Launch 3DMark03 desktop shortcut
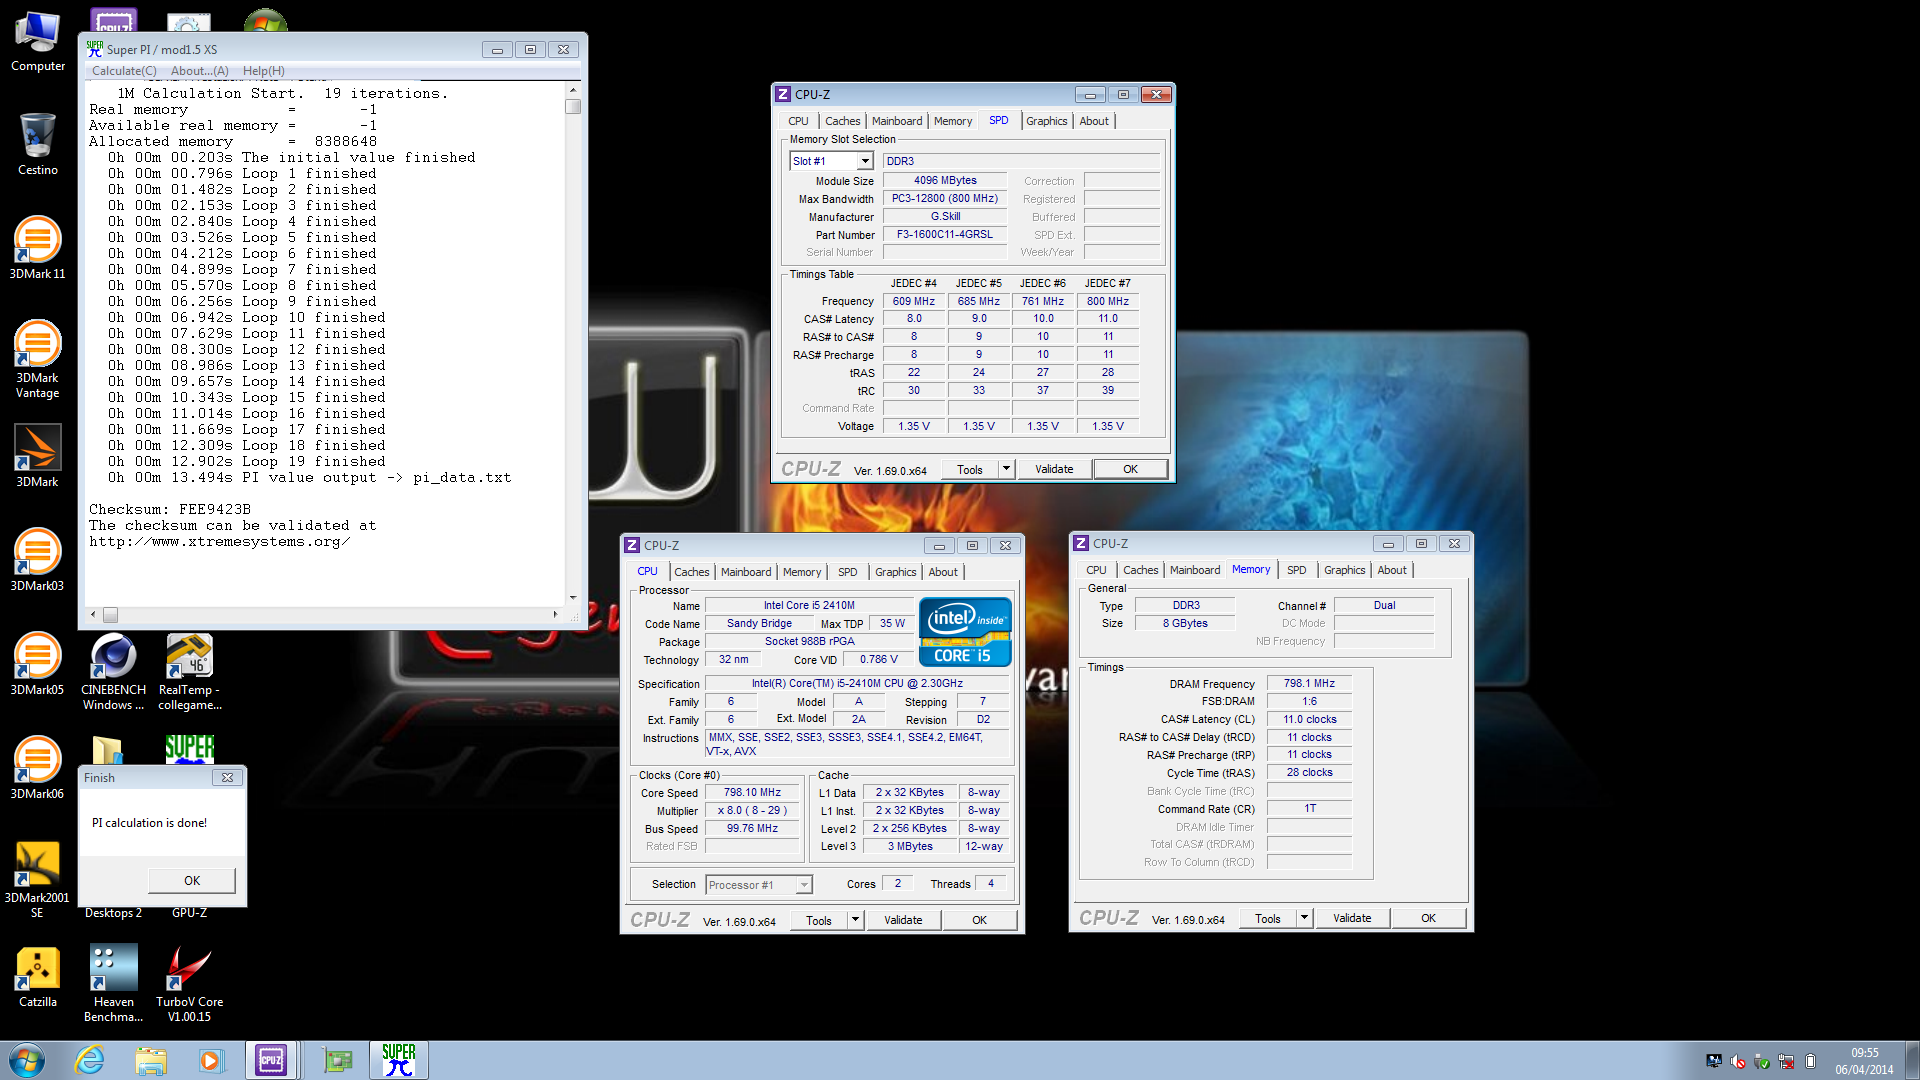1920x1080 pixels. pyautogui.click(x=38, y=560)
